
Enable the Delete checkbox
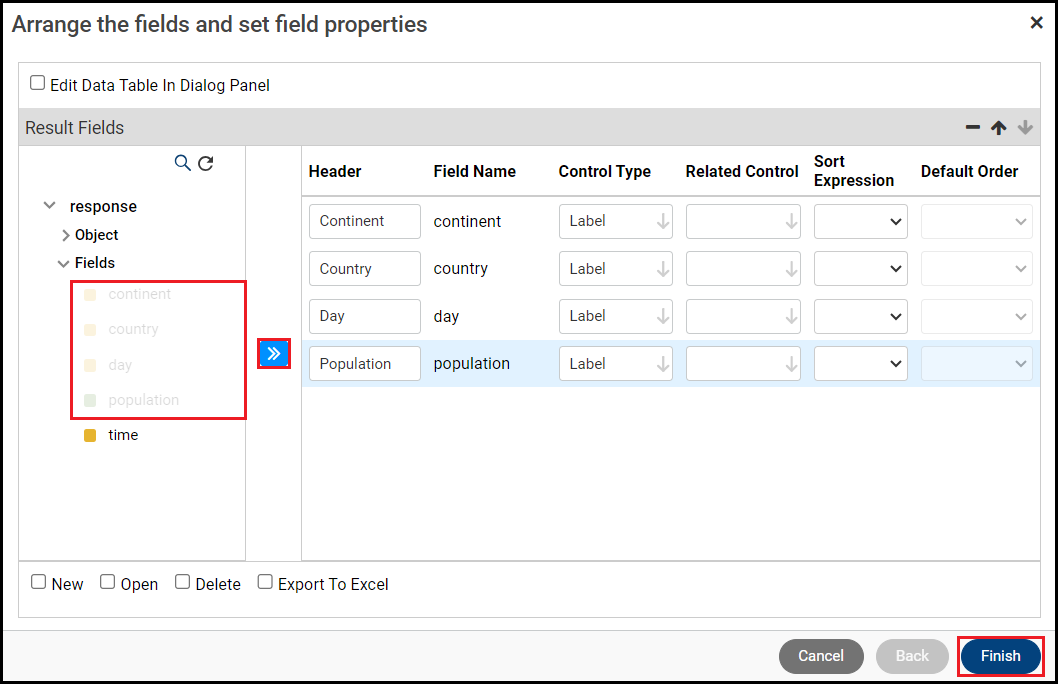pos(183,582)
